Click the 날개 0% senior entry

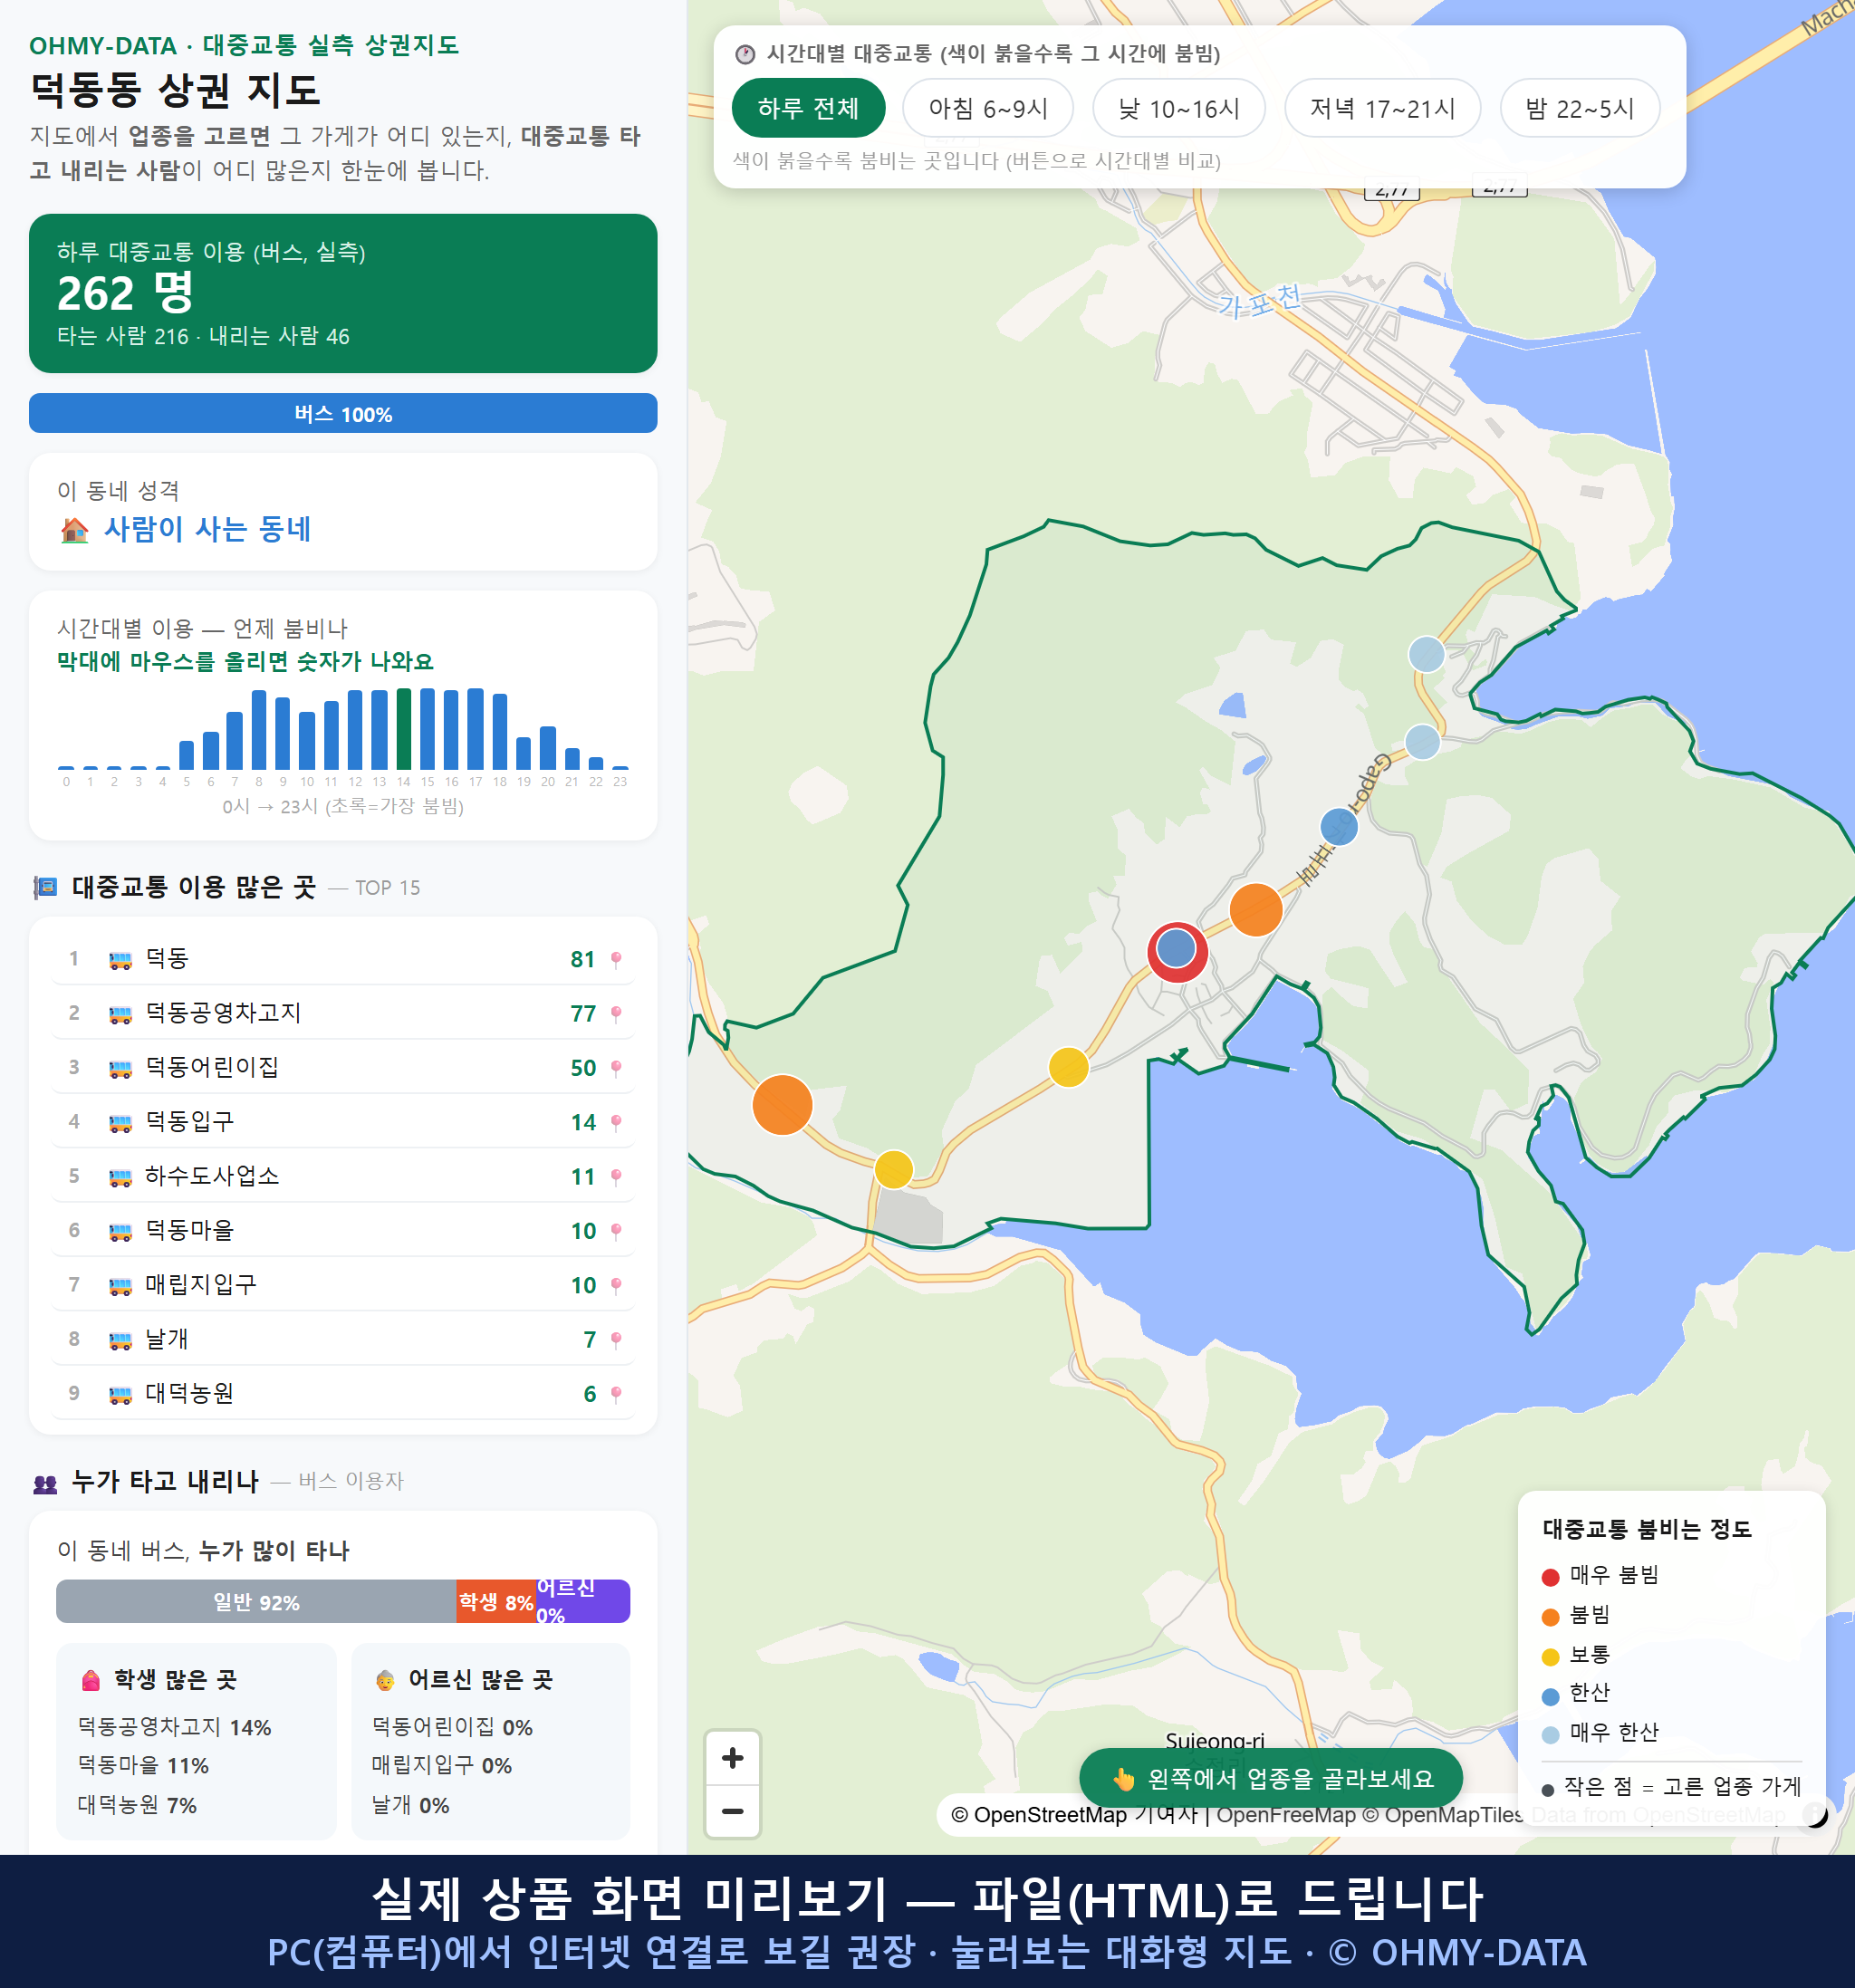tap(410, 1805)
